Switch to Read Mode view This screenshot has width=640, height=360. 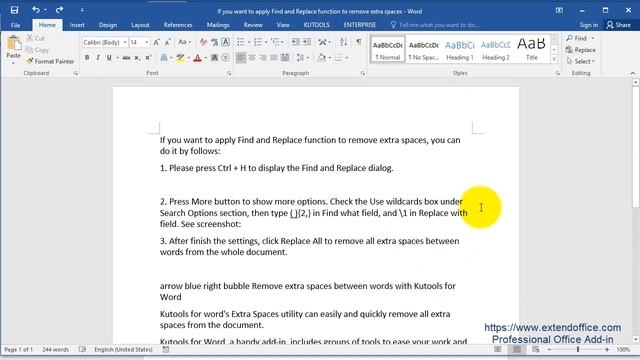tap(498, 349)
